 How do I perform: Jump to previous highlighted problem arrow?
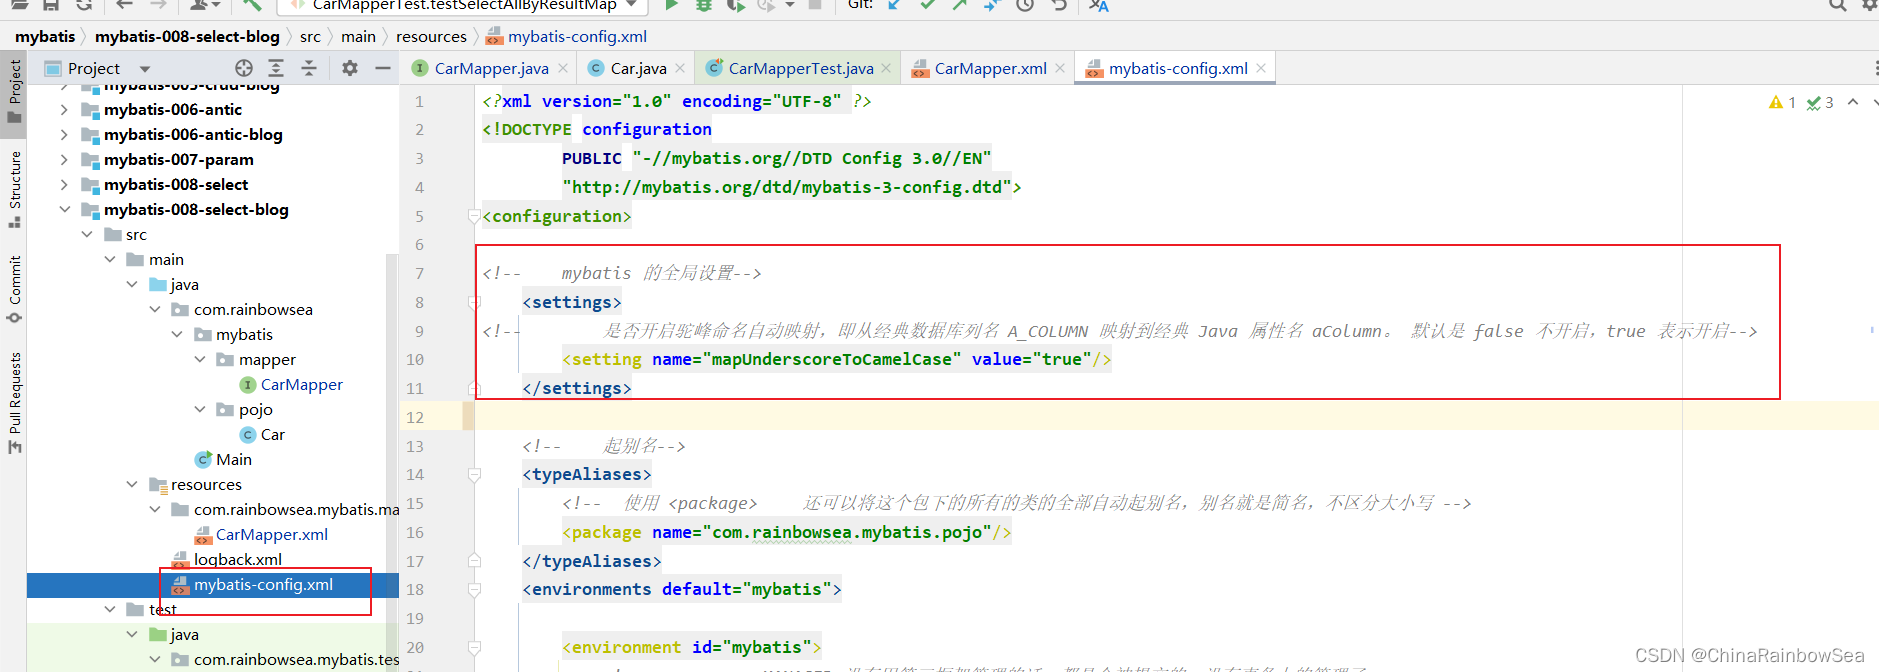point(1853,102)
